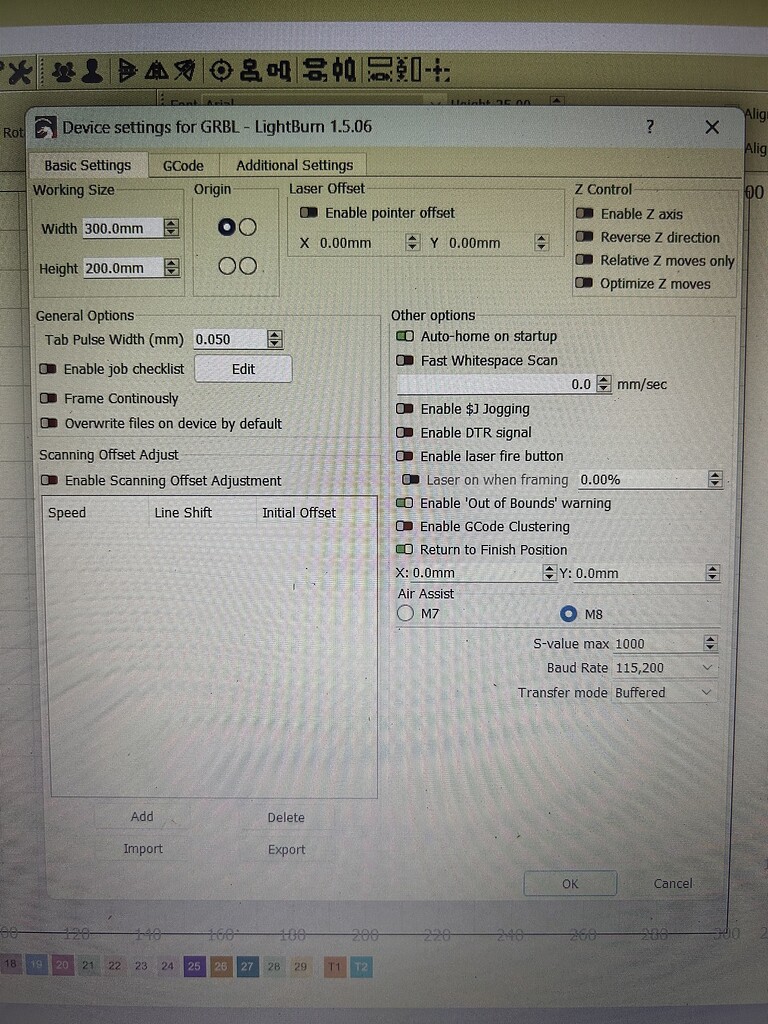This screenshot has height=1024, width=768.
Task: Toggle Frame Continously option
Action: point(48,398)
